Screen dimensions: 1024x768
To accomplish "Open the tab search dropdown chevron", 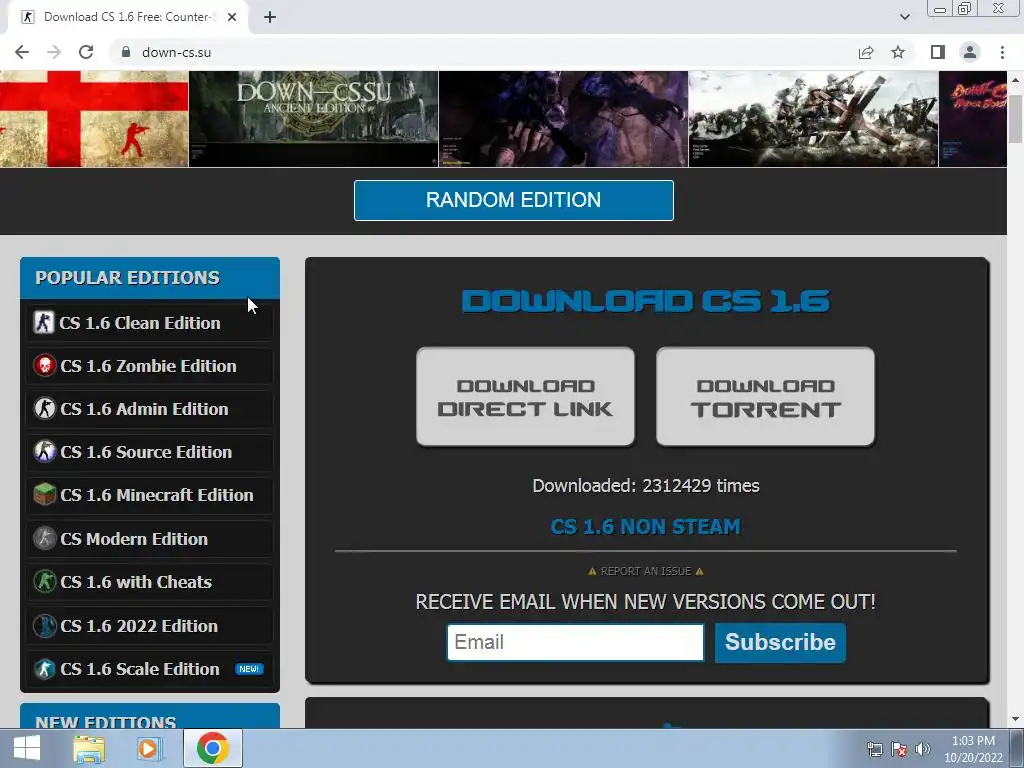I will point(904,17).
